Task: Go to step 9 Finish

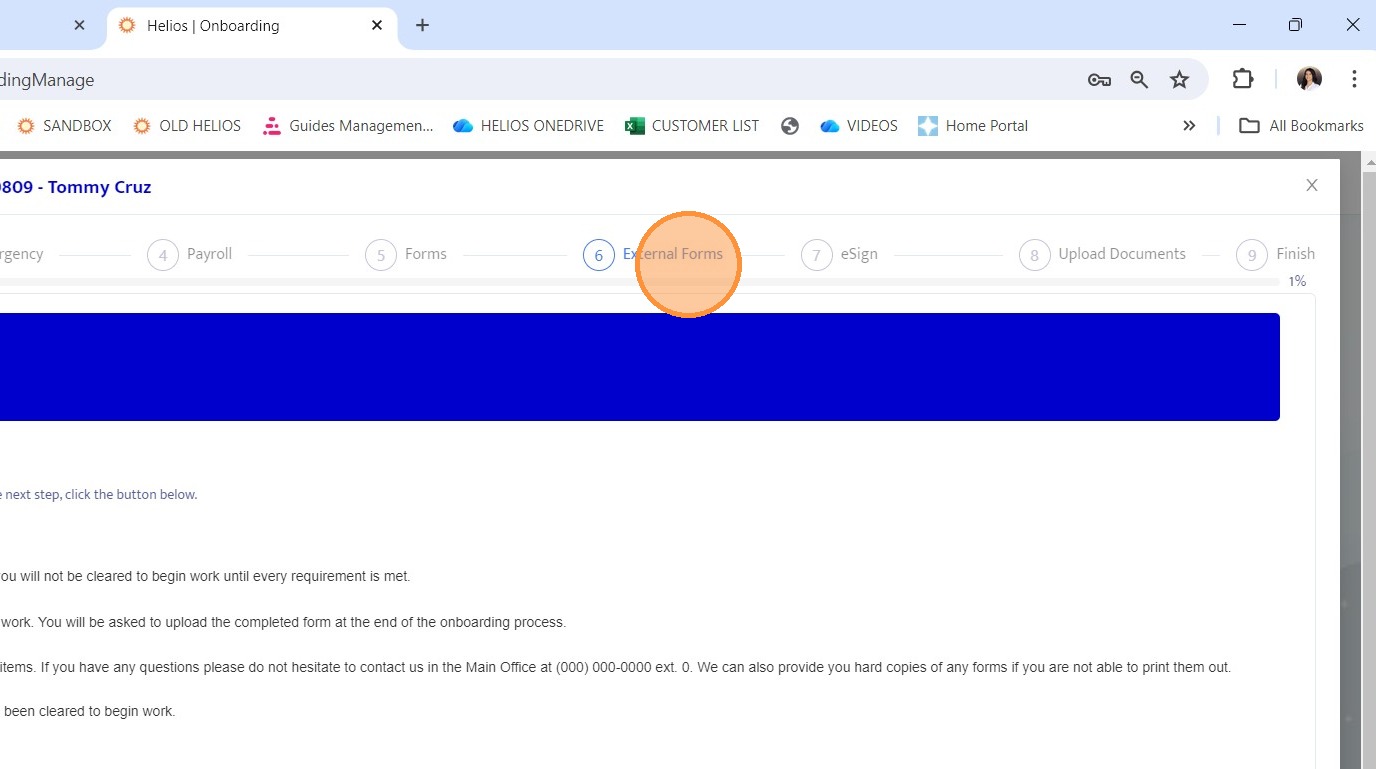Action: point(1275,255)
